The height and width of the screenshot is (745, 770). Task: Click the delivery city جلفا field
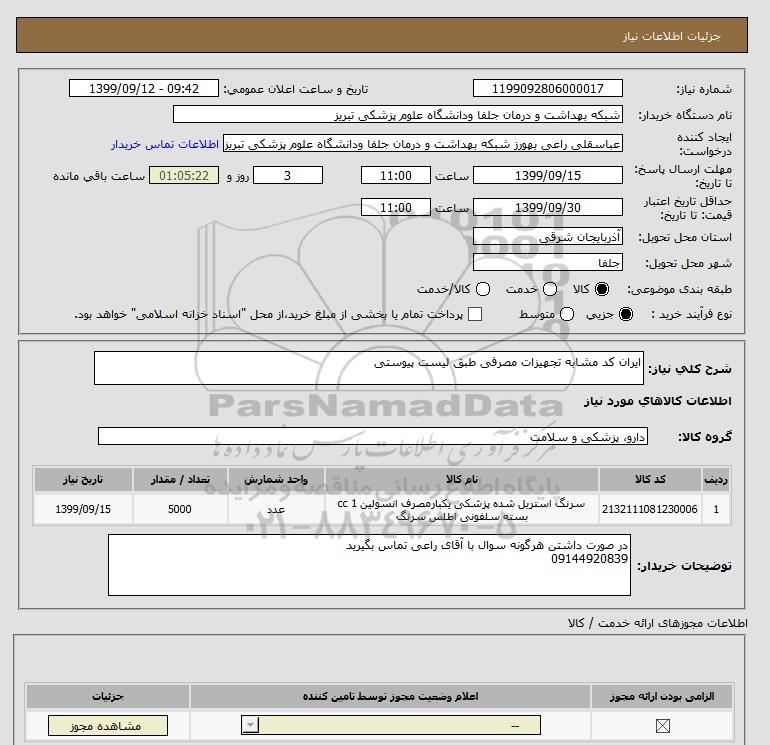click(548, 263)
